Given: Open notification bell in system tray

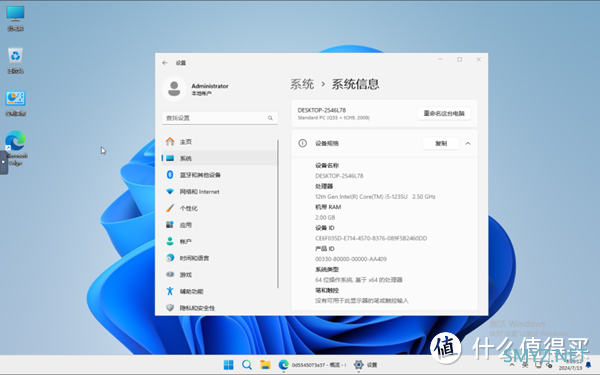Looking at the screenshot, I should tap(589, 365).
